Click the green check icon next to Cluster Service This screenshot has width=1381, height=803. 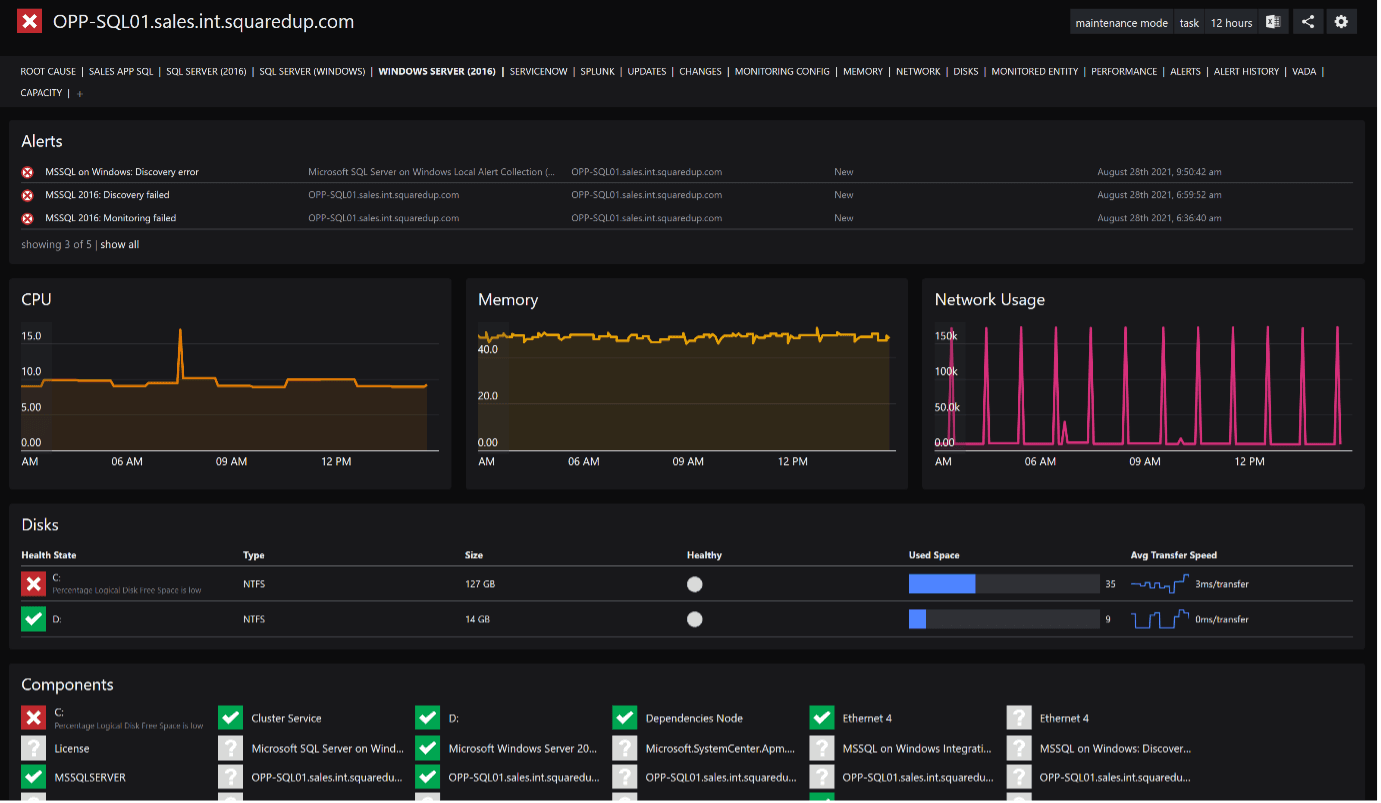(x=231, y=718)
